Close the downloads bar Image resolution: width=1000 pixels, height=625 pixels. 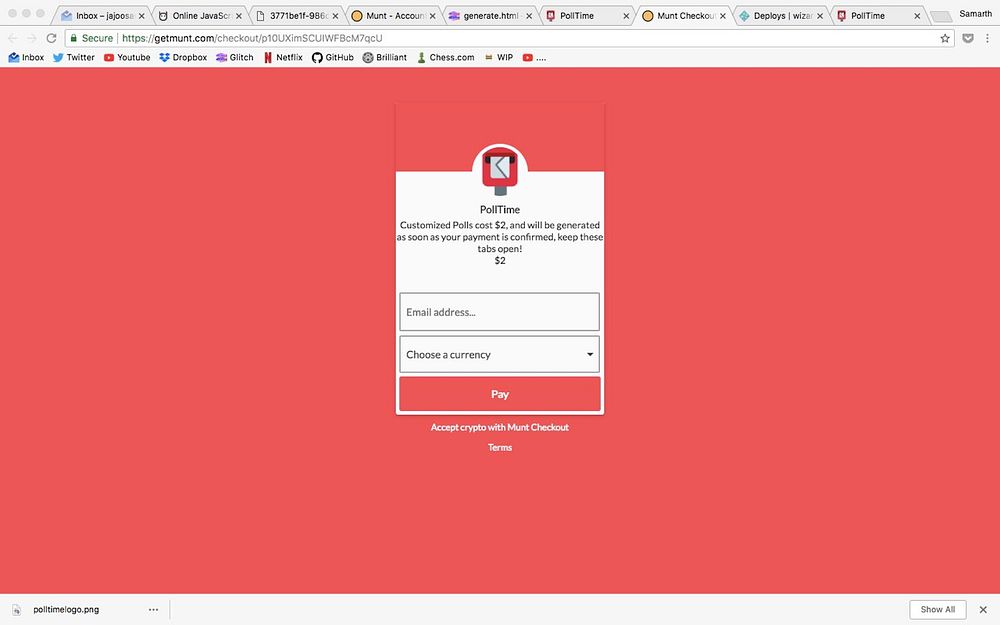(x=983, y=610)
